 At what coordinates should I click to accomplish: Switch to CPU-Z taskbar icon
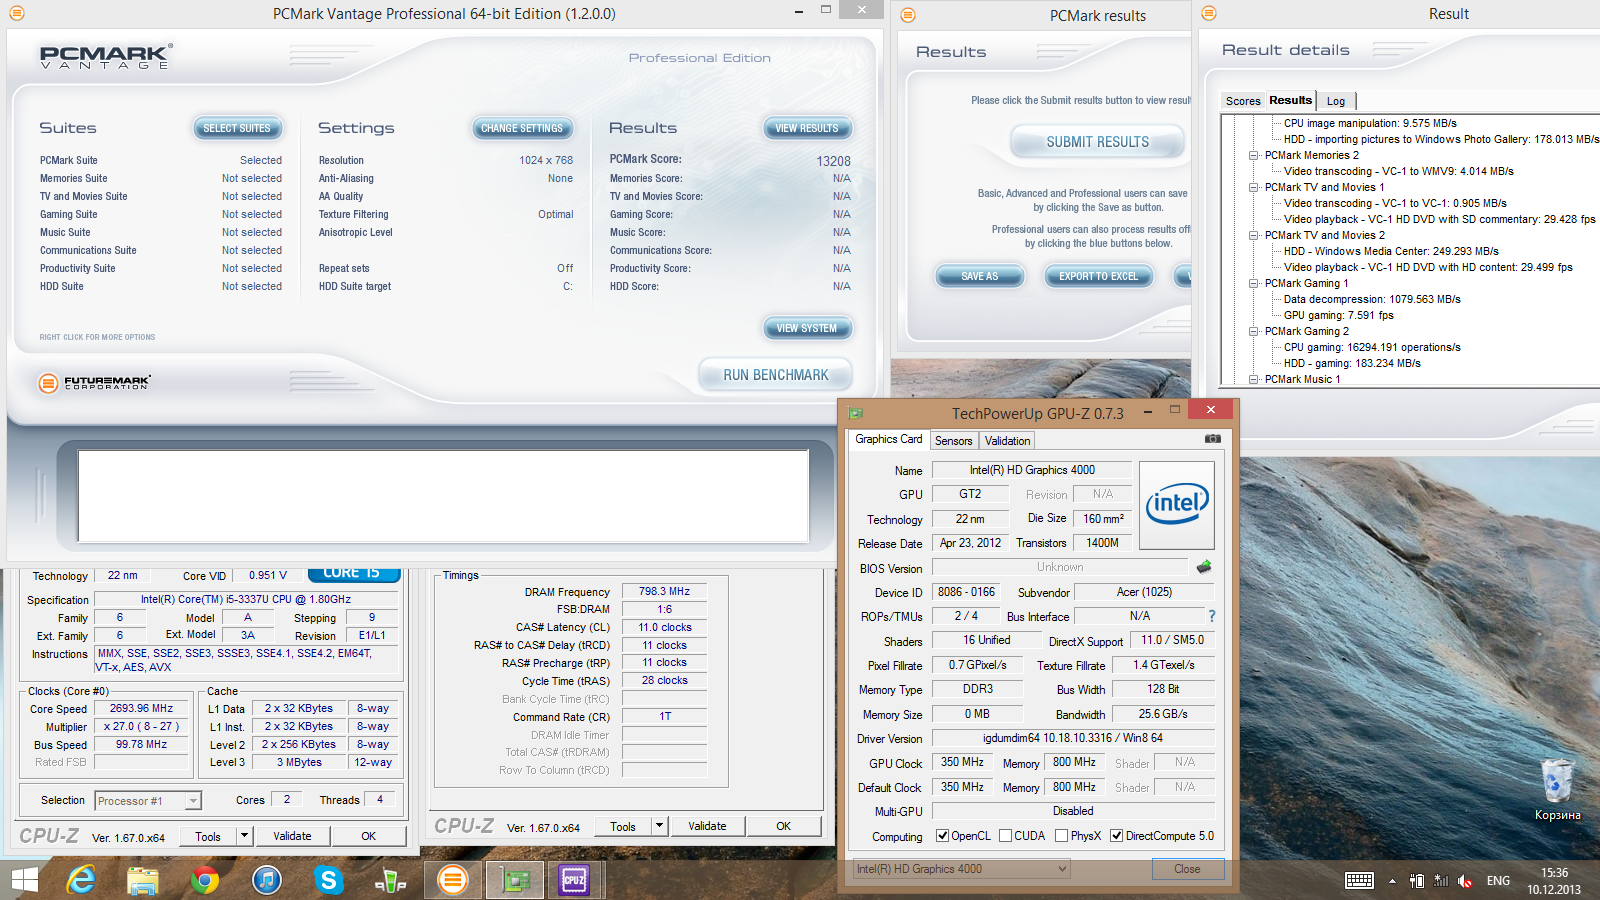(x=574, y=880)
